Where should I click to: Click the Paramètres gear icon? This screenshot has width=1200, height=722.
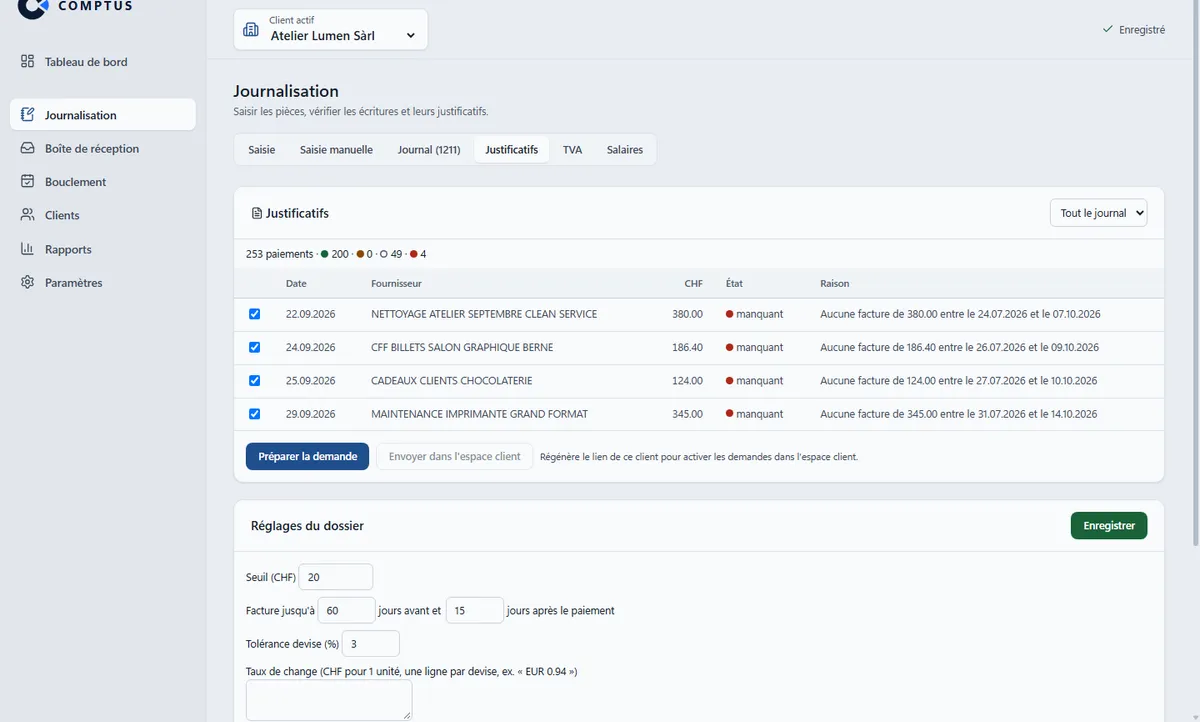pyautogui.click(x=28, y=282)
